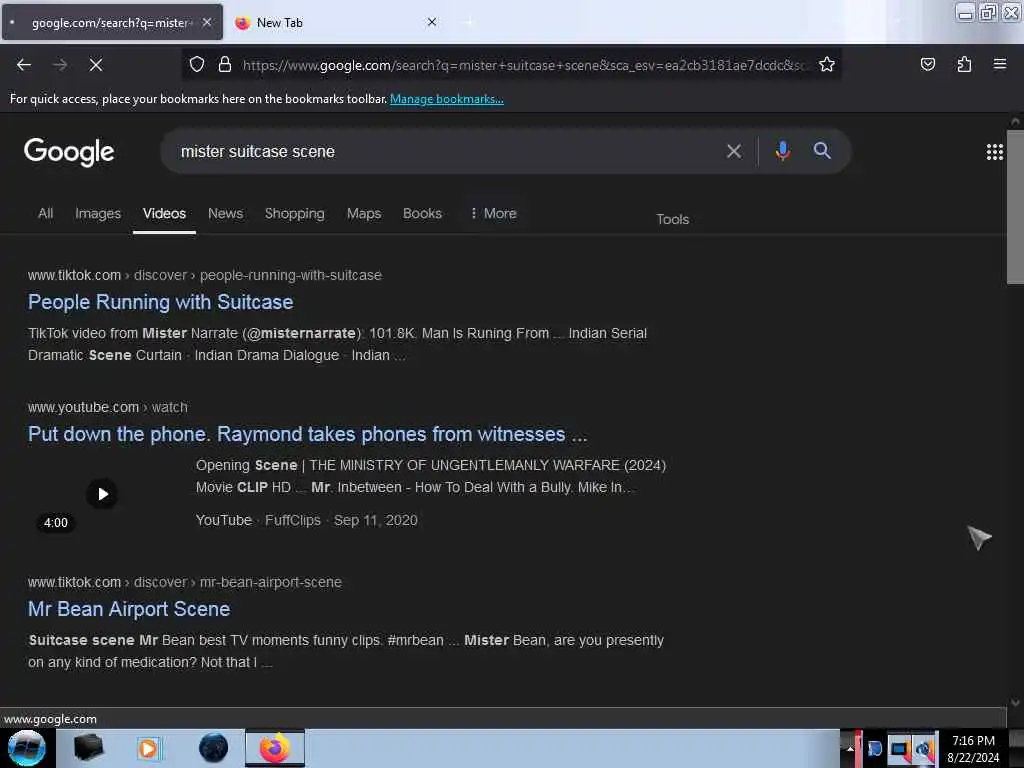Close the google.com search tab

pos(207,22)
